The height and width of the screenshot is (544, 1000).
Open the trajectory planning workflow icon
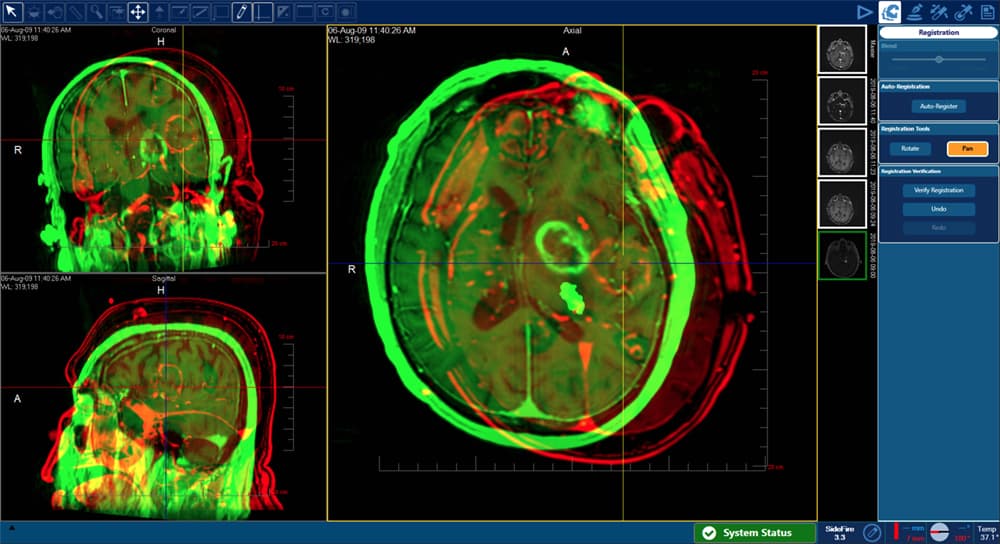(915, 11)
